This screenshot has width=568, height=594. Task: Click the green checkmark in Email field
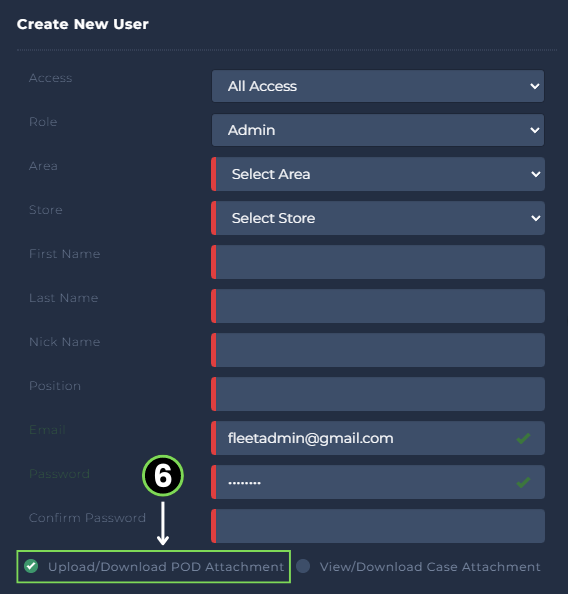[523, 438]
